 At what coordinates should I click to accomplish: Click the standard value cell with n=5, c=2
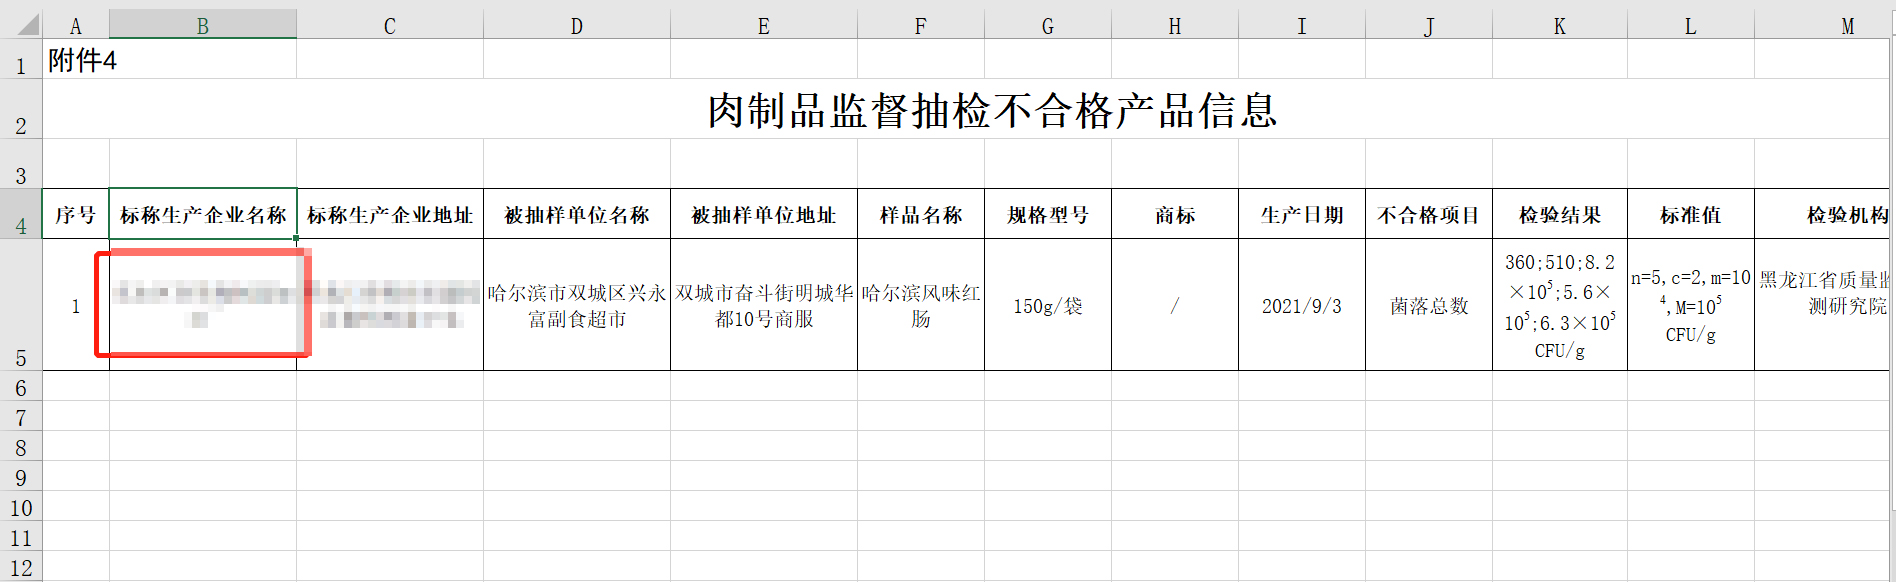[1690, 306]
